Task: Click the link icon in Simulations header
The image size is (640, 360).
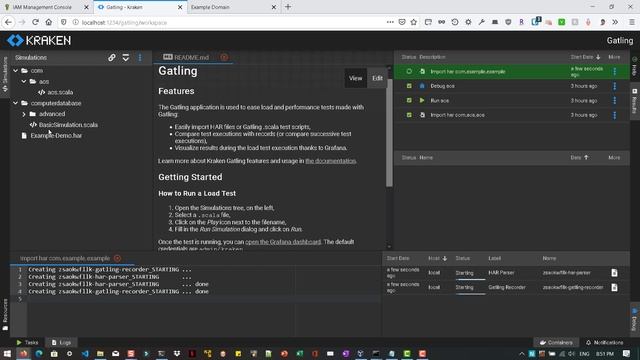Action: click(x=111, y=58)
